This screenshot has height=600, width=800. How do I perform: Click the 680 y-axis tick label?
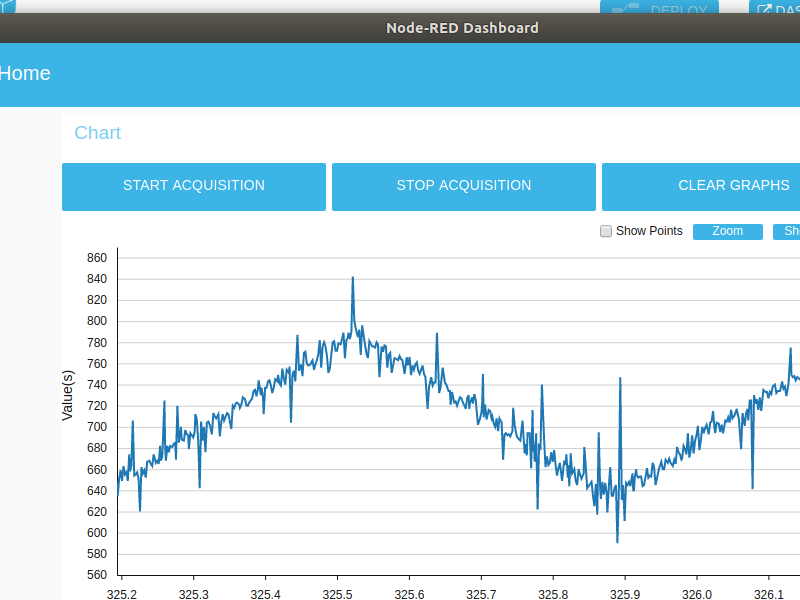[97, 448]
